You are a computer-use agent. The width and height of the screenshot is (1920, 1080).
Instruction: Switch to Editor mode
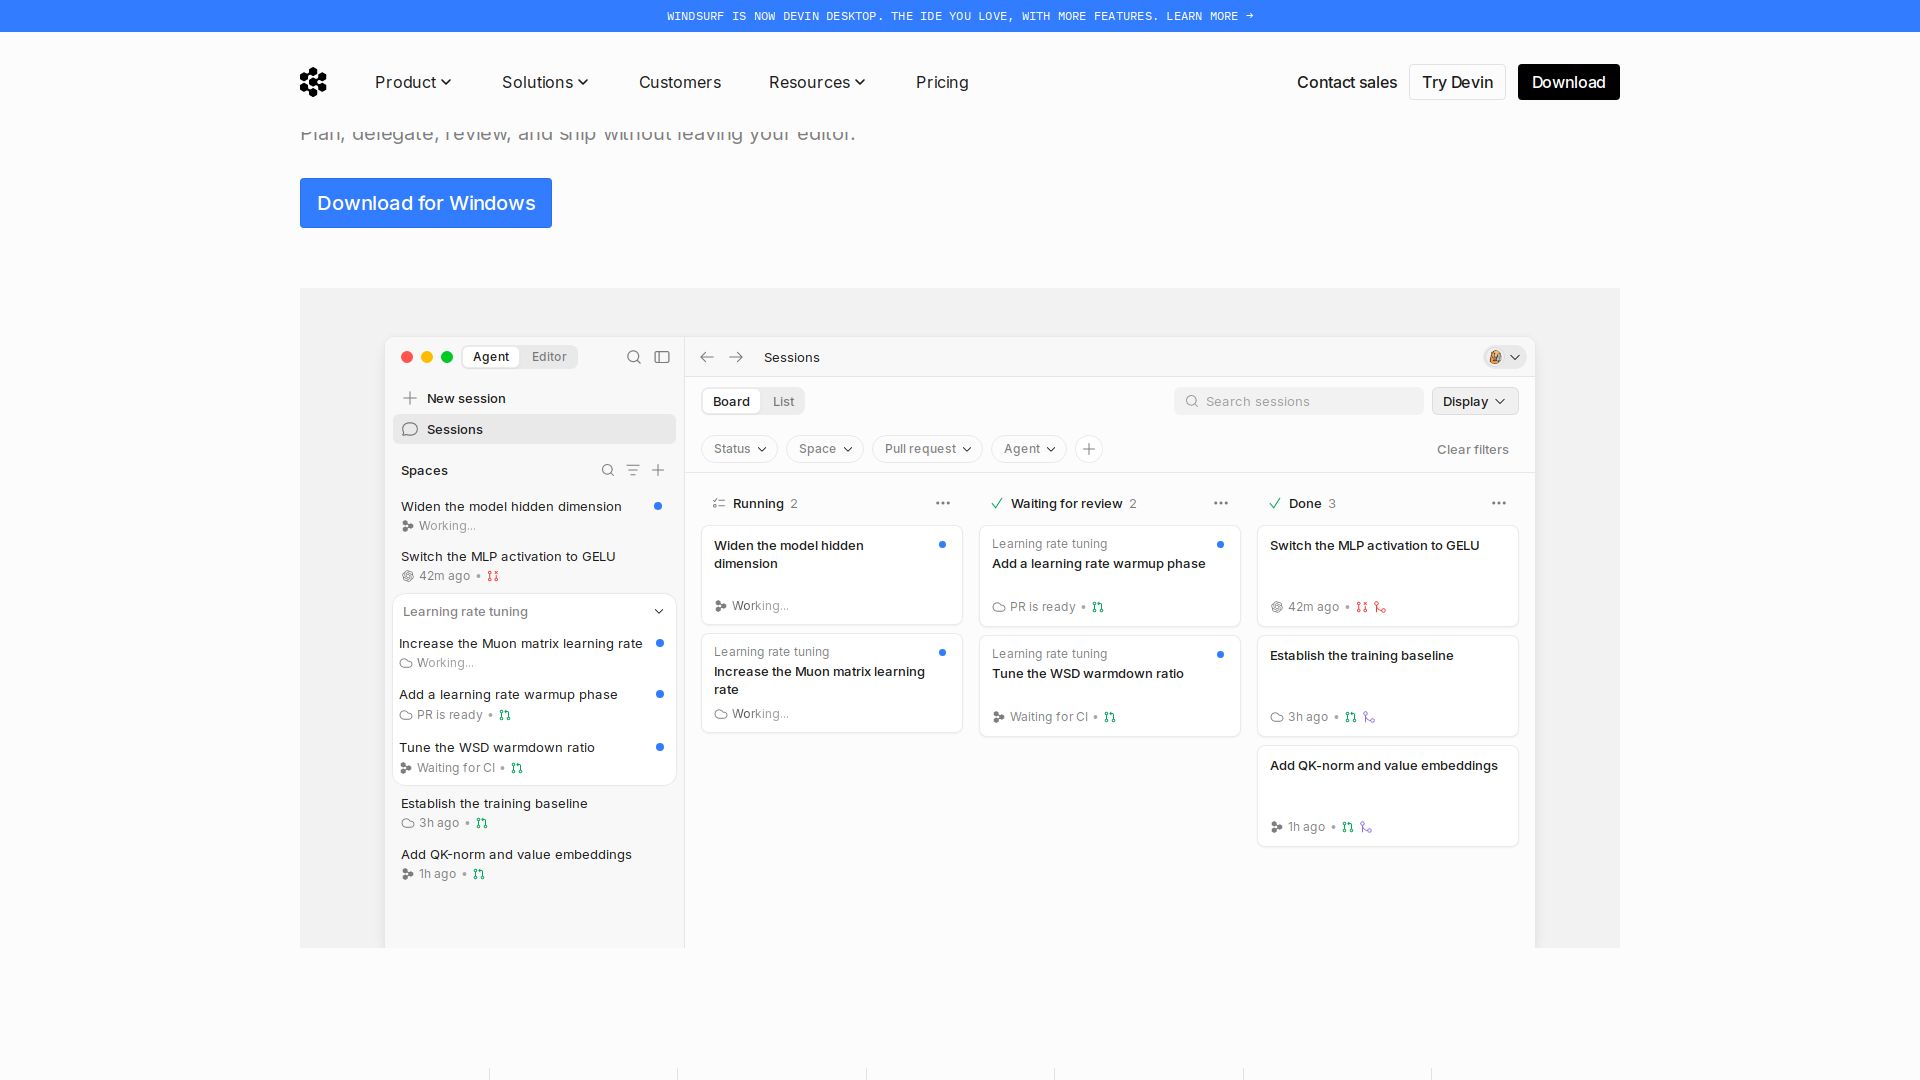click(x=549, y=357)
